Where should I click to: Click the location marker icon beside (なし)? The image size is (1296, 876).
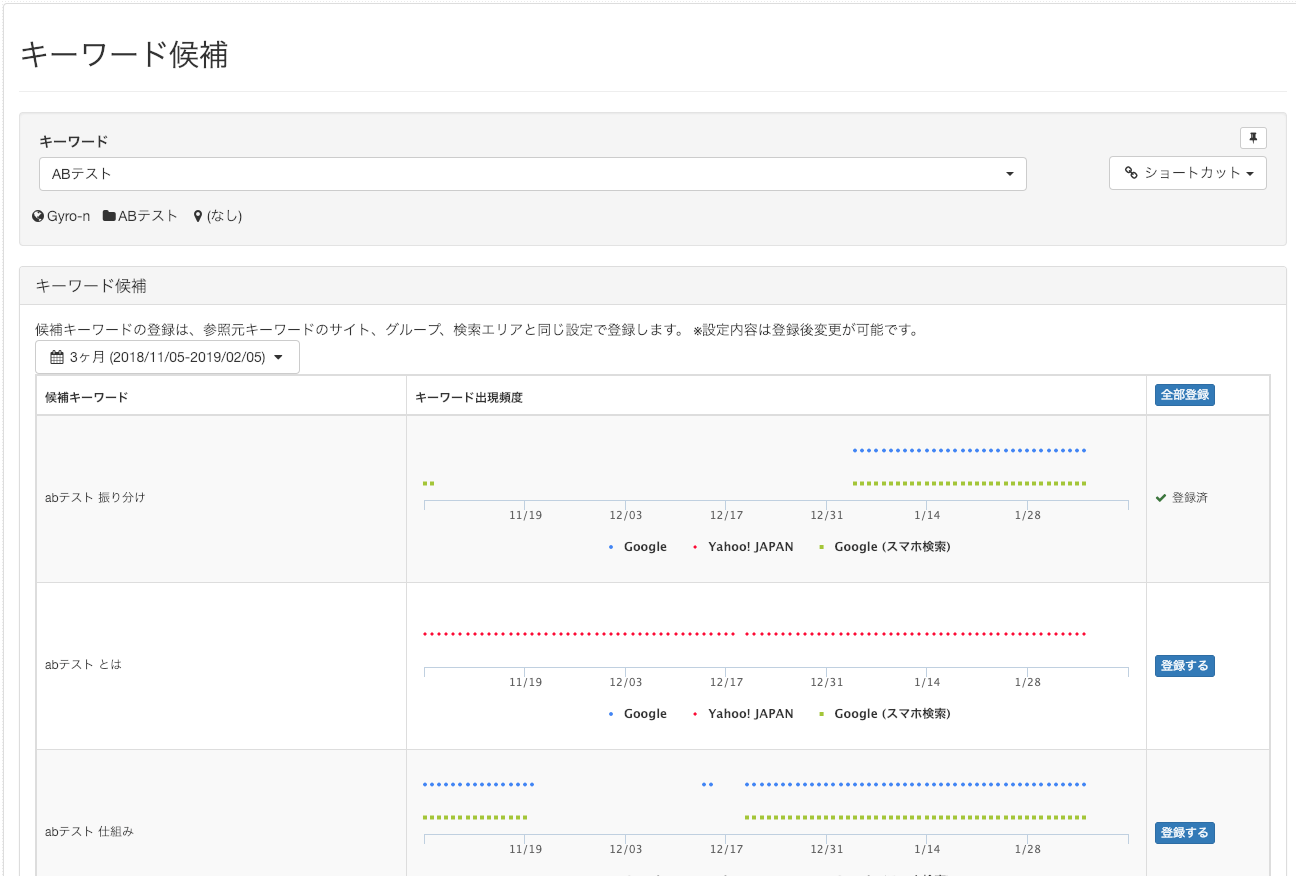point(198,216)
